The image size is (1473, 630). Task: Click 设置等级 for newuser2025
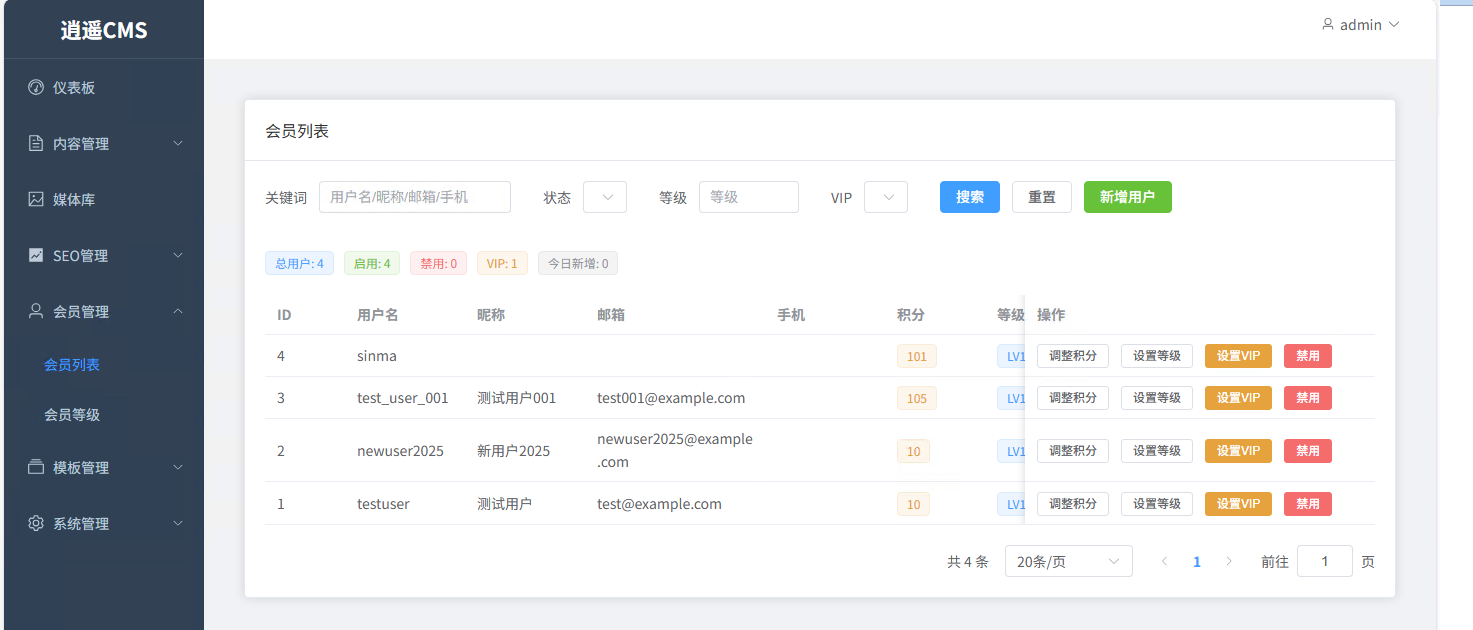click(1157, 451)
